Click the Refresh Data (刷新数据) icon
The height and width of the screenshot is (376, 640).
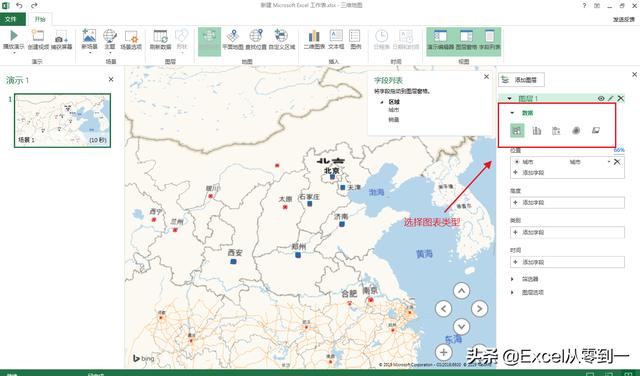click(160, 36)
